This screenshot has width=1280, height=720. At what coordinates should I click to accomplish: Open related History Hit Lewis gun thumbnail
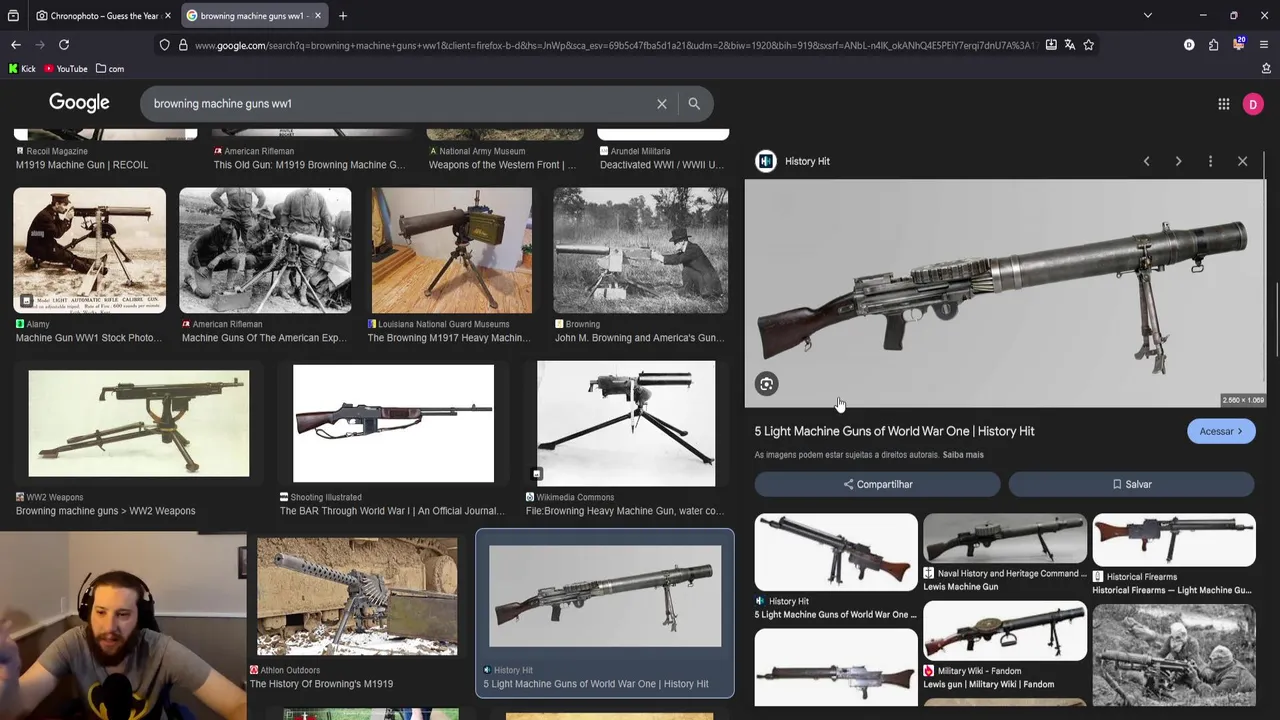coord(836,552)
